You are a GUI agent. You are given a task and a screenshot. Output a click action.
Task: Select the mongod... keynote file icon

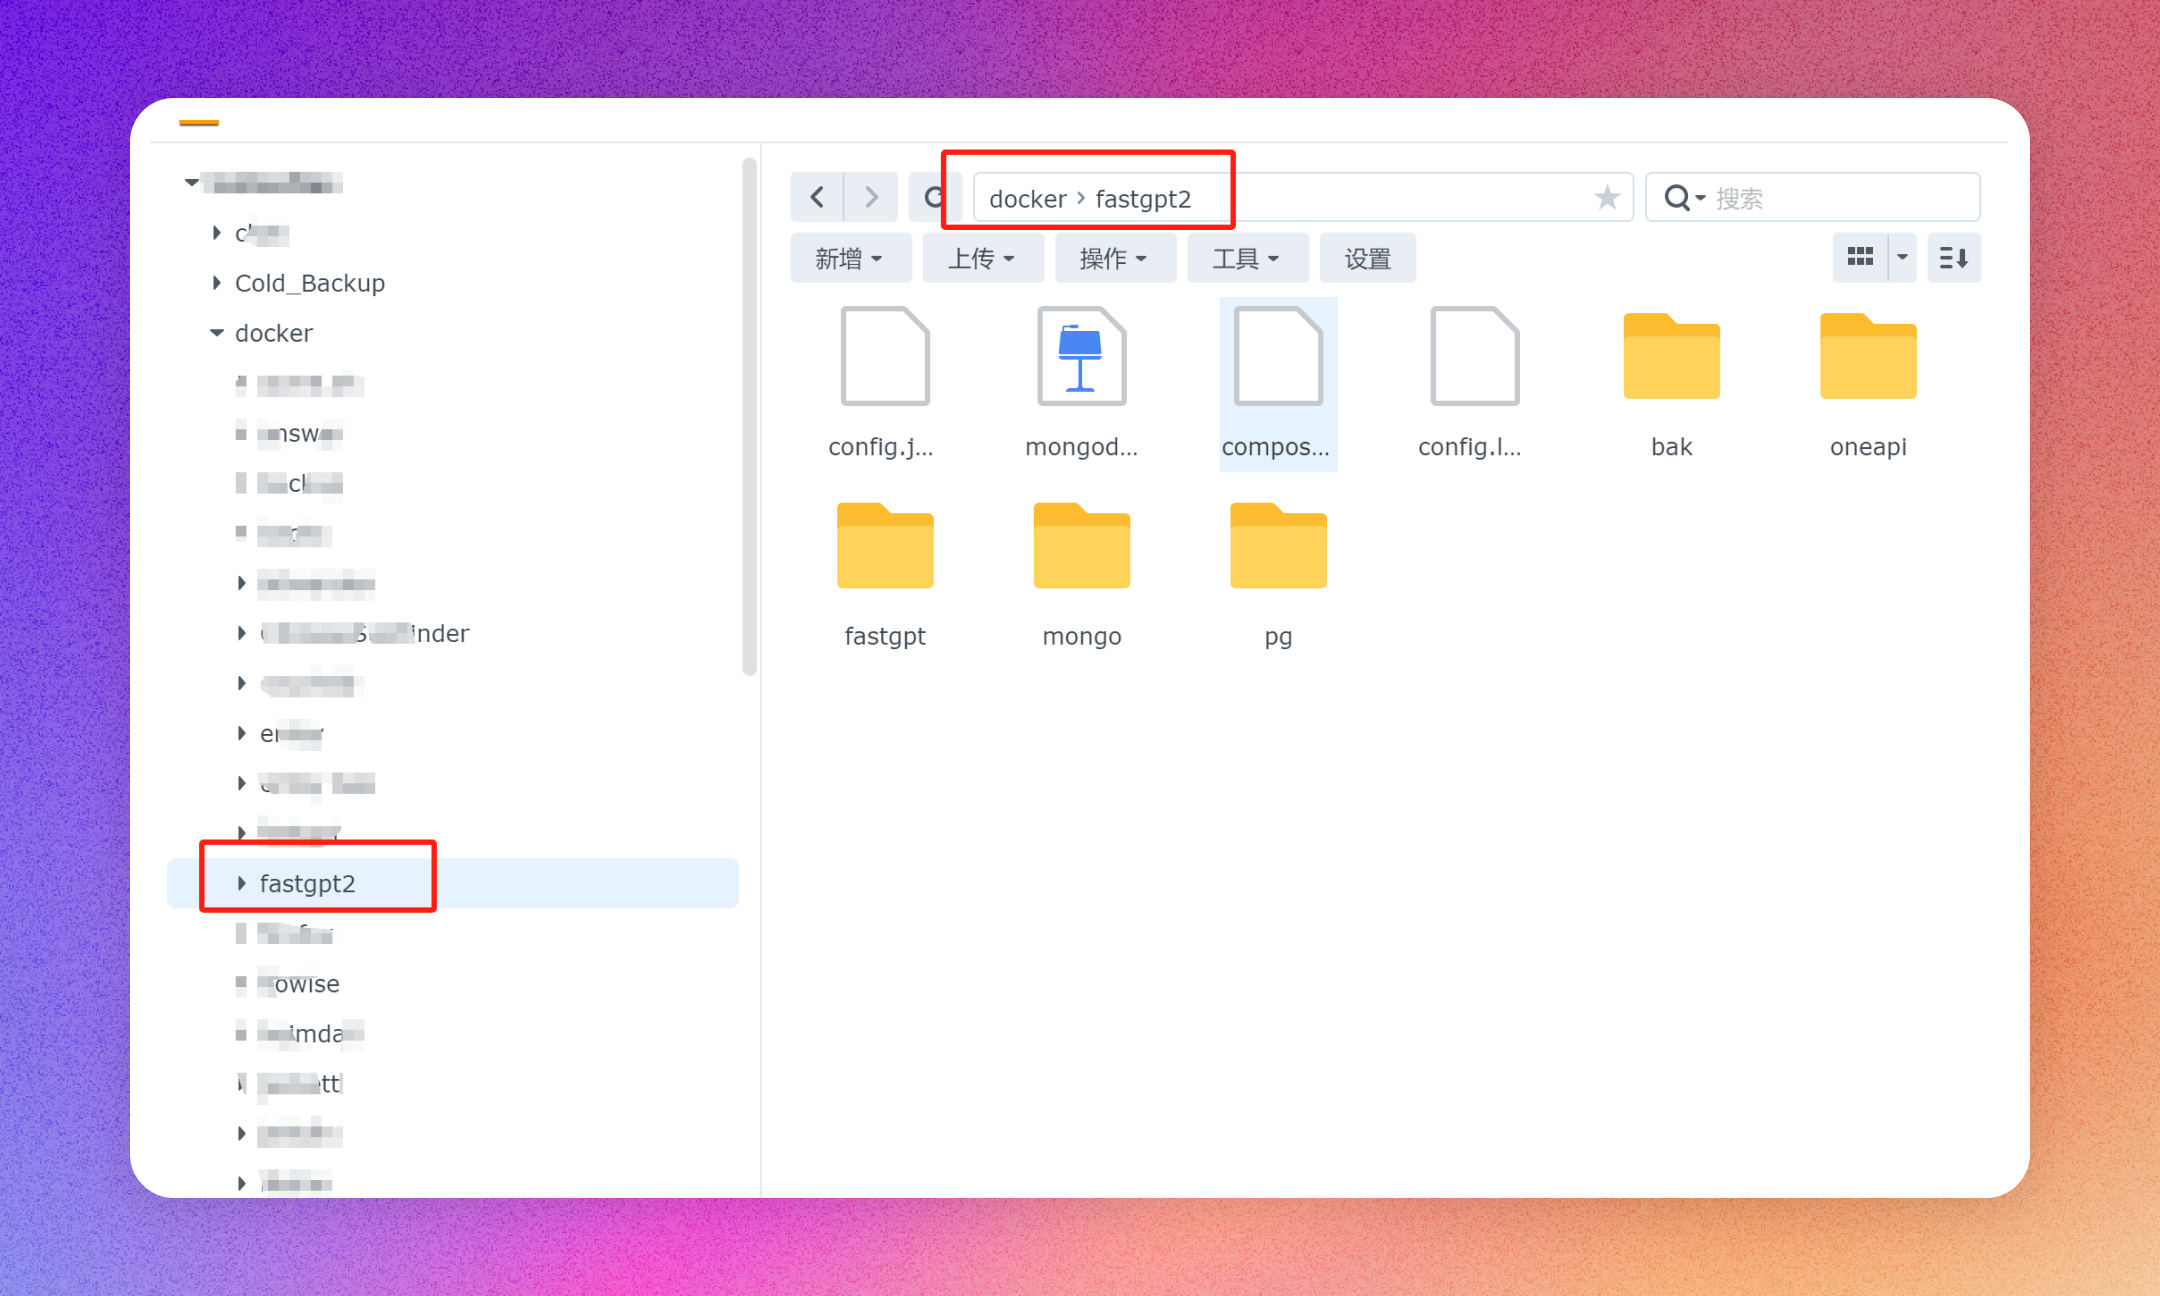pos(1081,356)
